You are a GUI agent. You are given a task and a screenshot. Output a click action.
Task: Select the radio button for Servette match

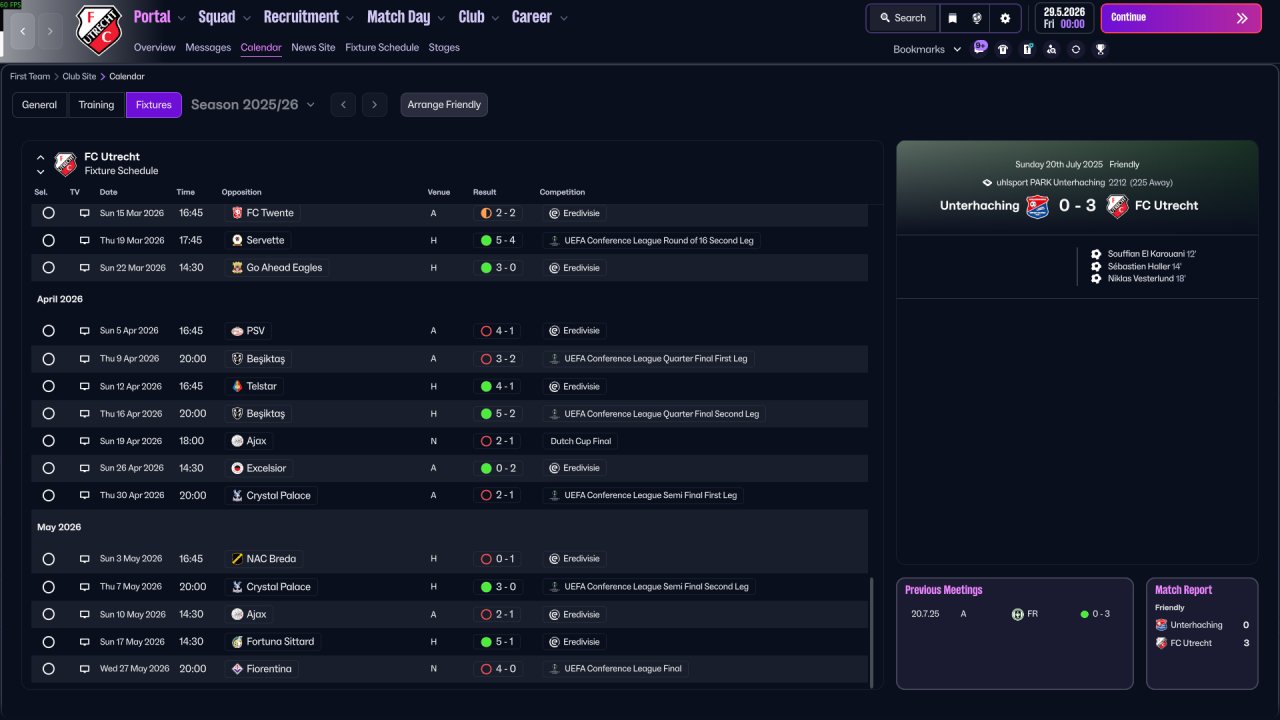pyautogui.click(x=48, y=240)
